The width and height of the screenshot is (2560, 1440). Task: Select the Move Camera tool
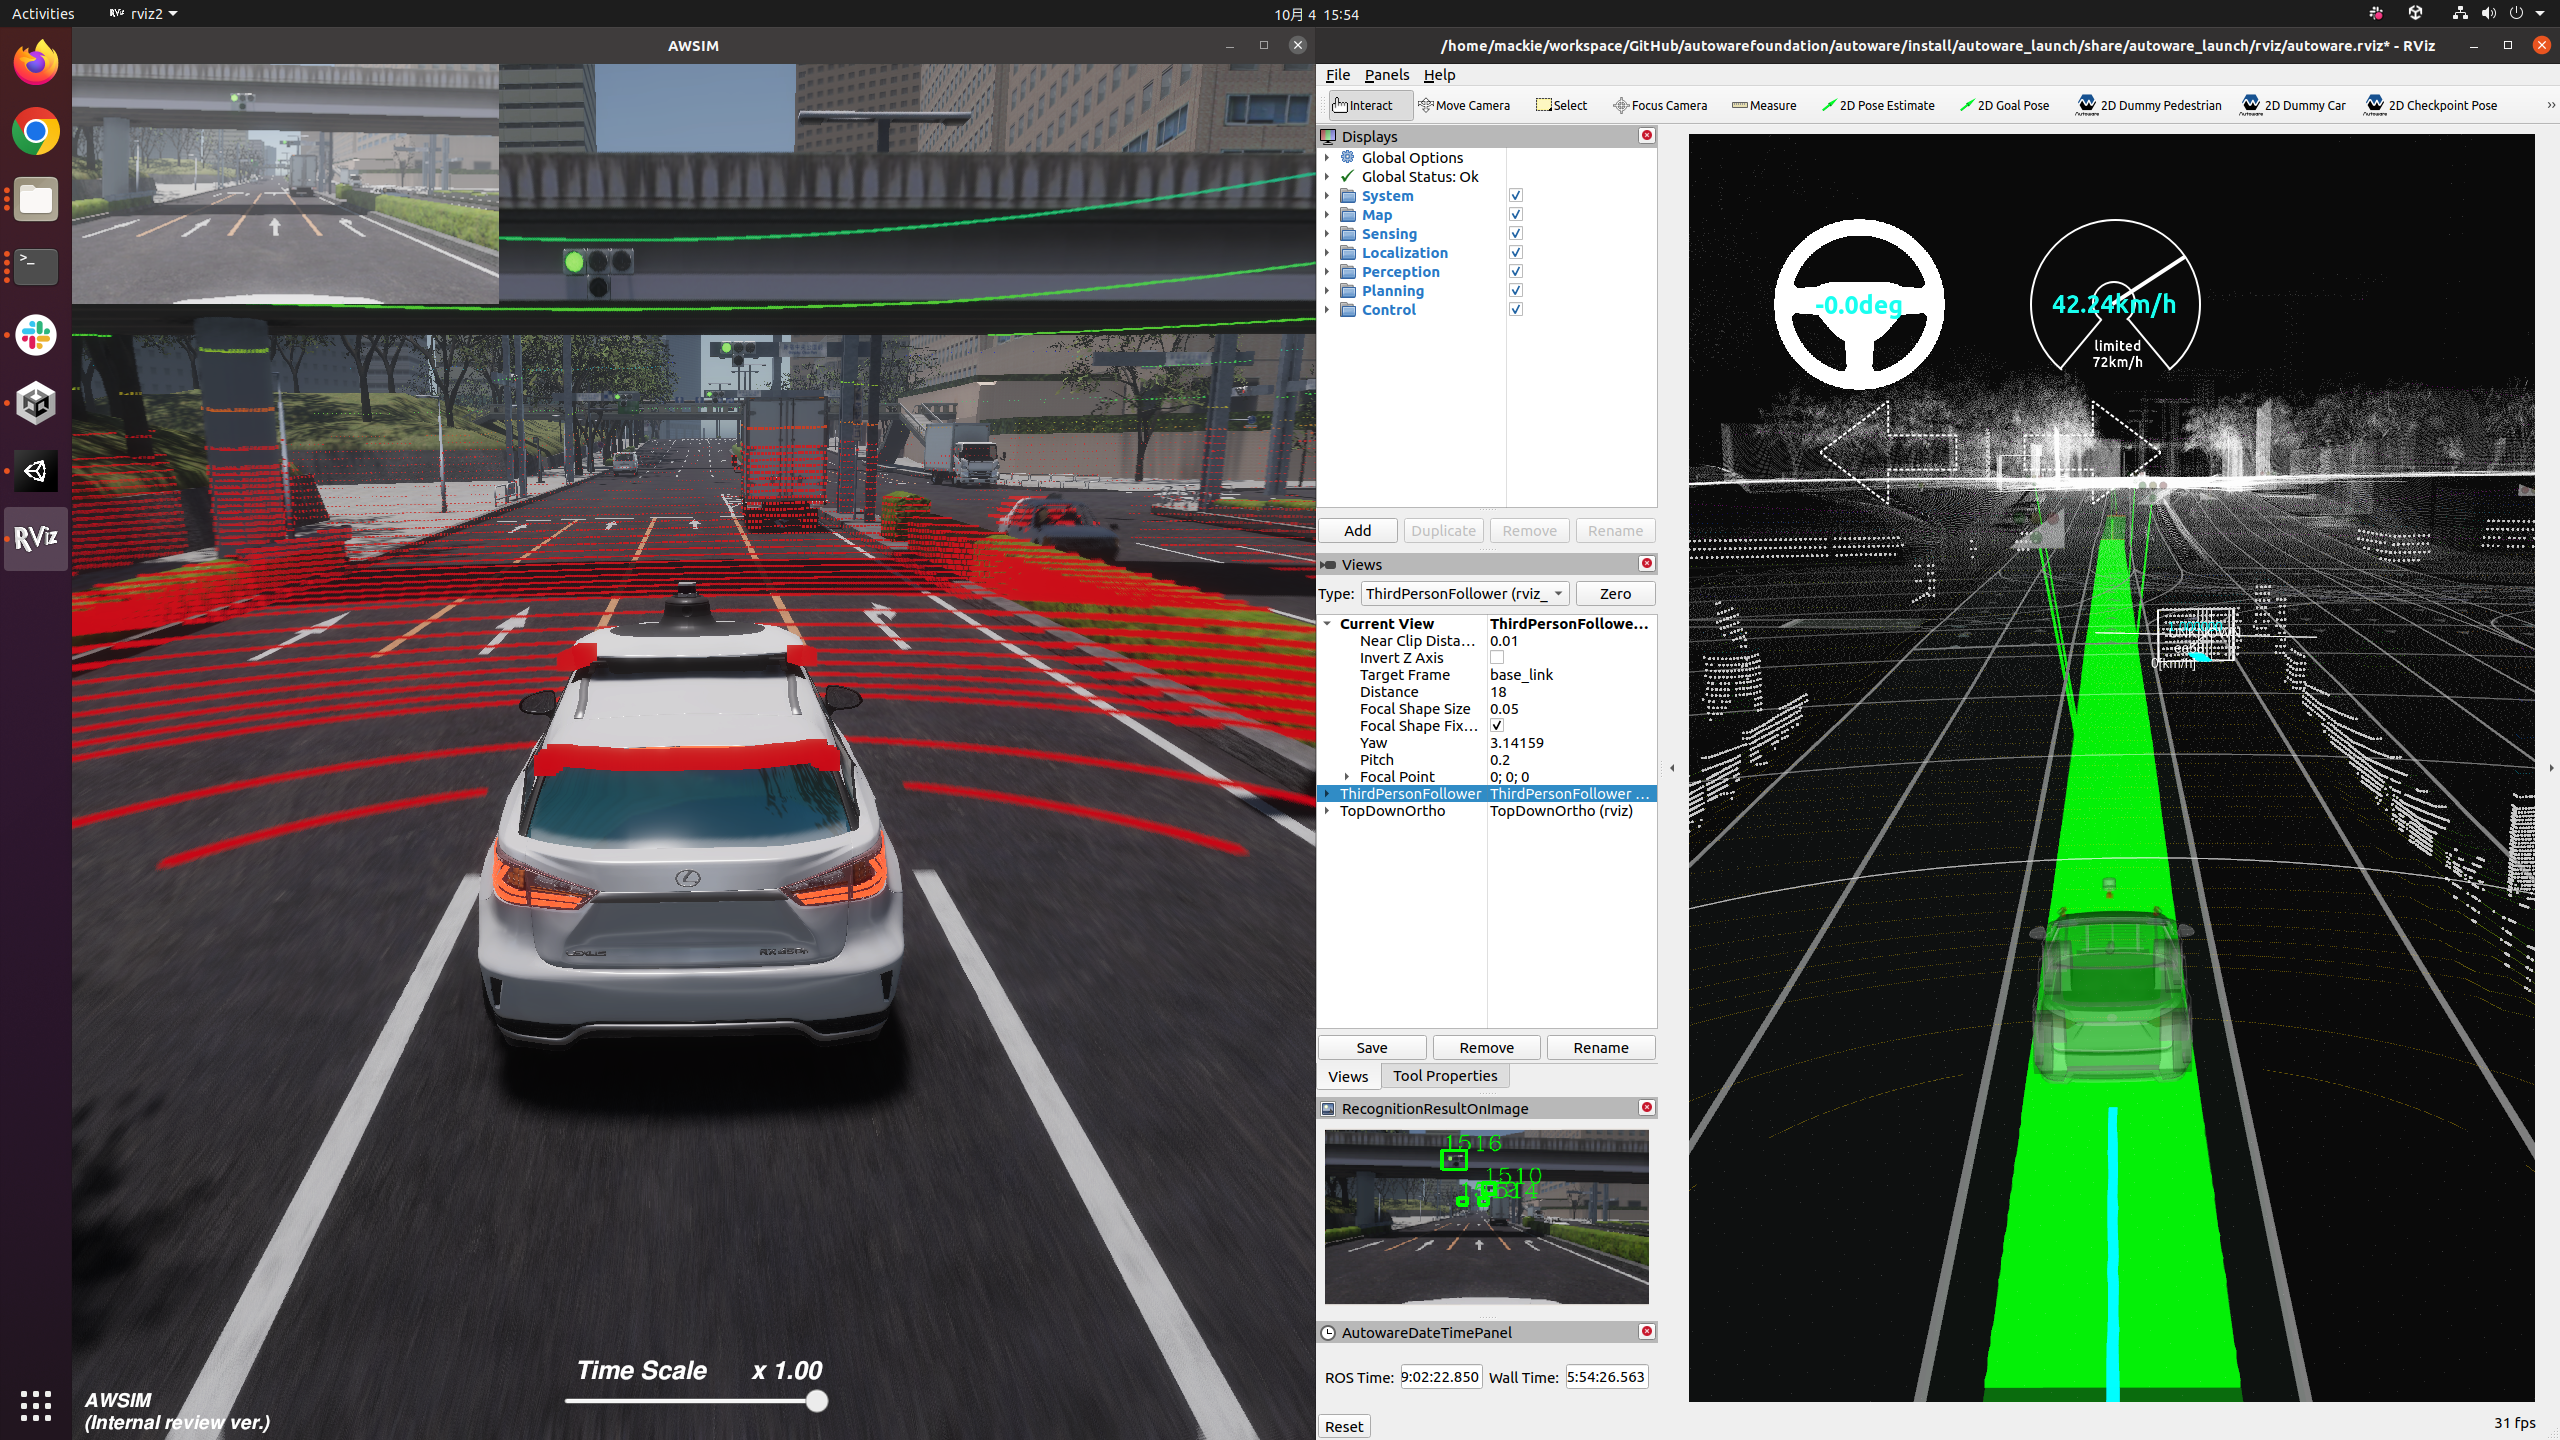coord(1464,105)
